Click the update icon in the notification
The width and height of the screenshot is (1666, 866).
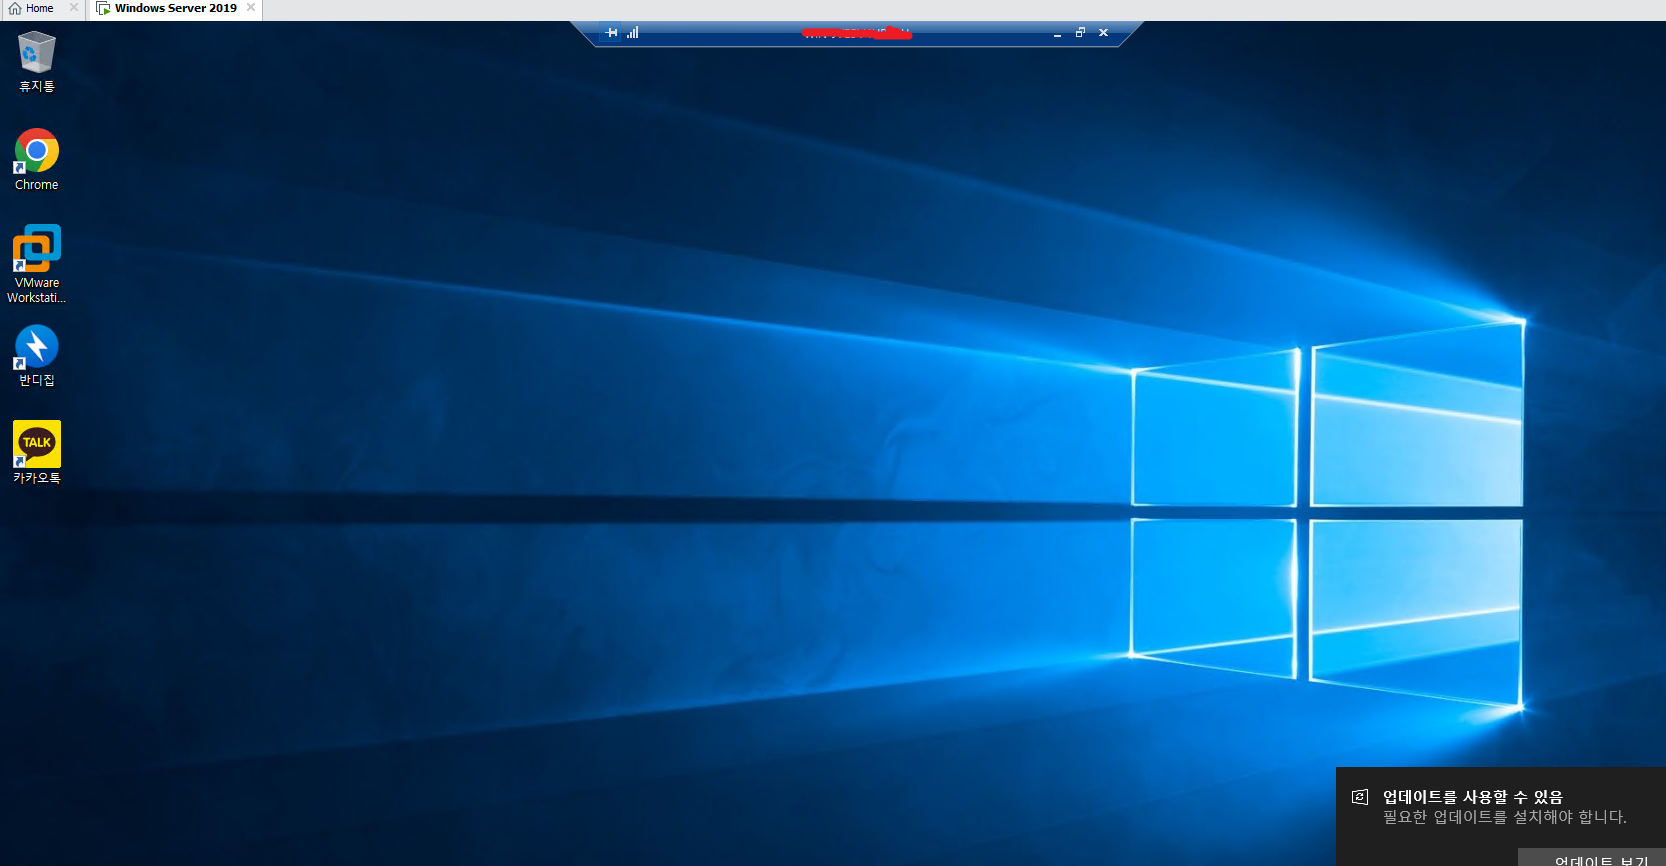[1360, 797]
